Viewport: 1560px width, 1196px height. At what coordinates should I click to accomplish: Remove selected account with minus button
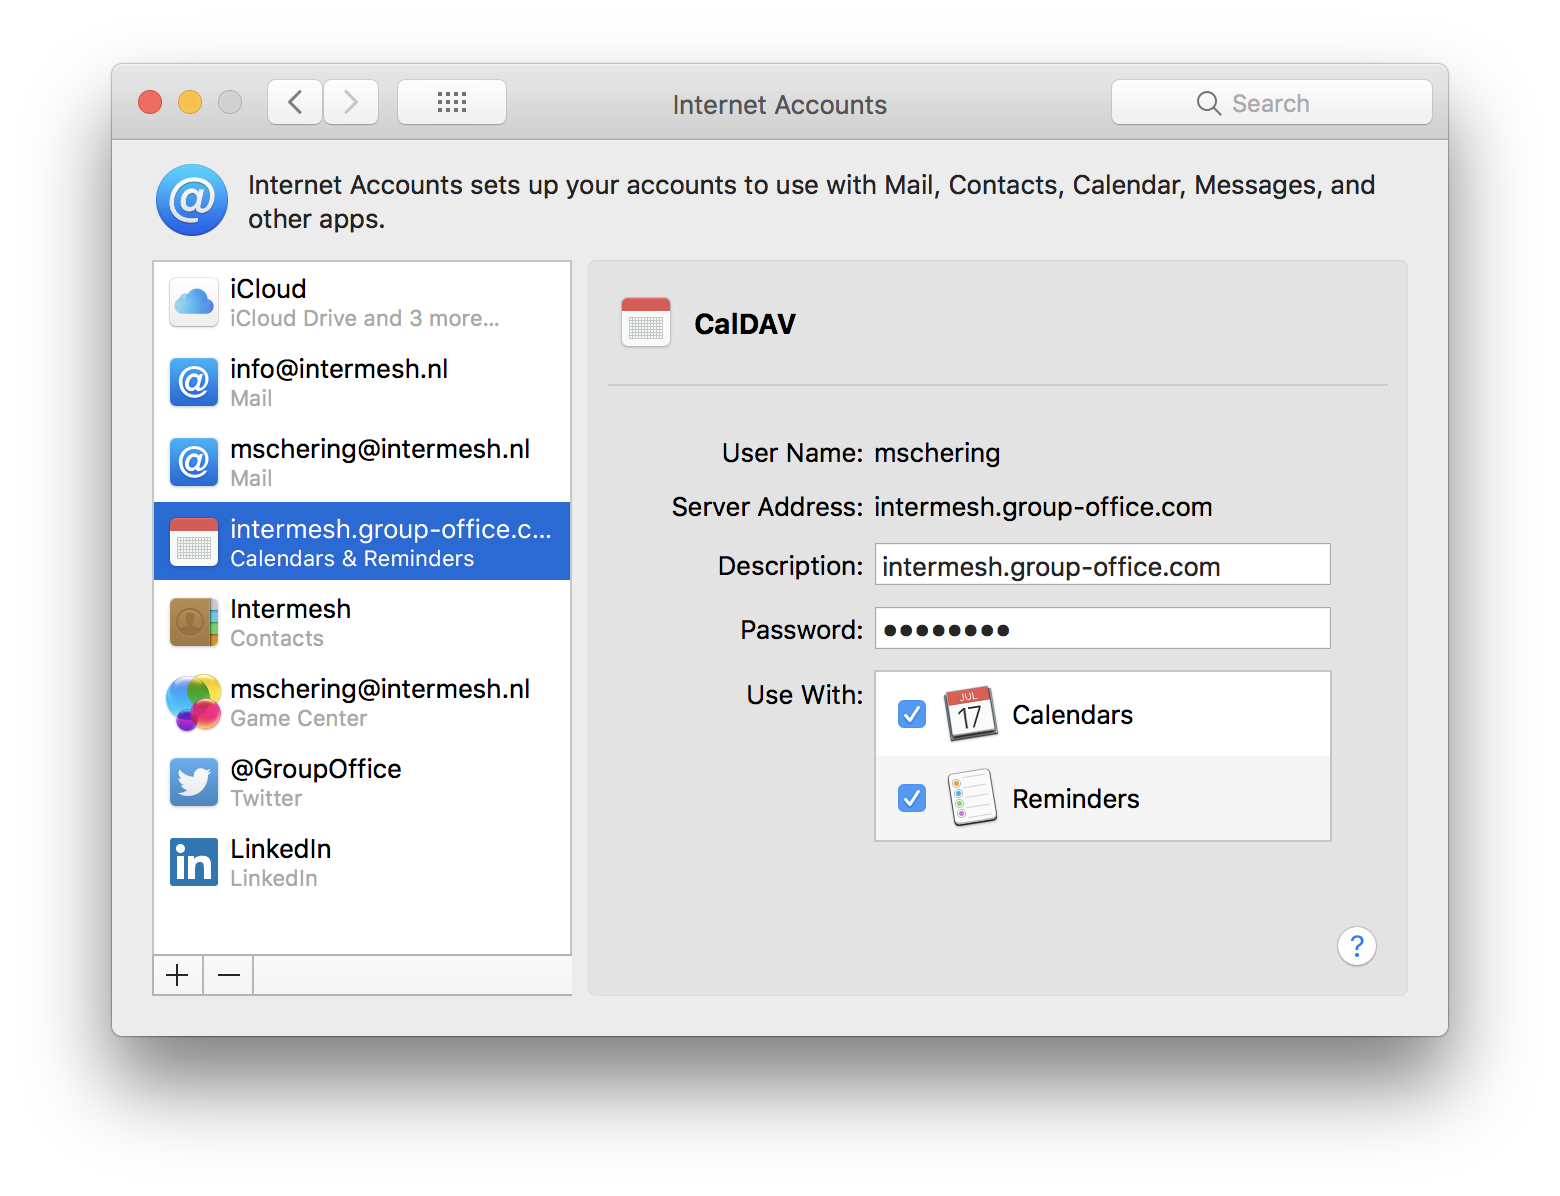pyautogui.click(x=229, y=975)
